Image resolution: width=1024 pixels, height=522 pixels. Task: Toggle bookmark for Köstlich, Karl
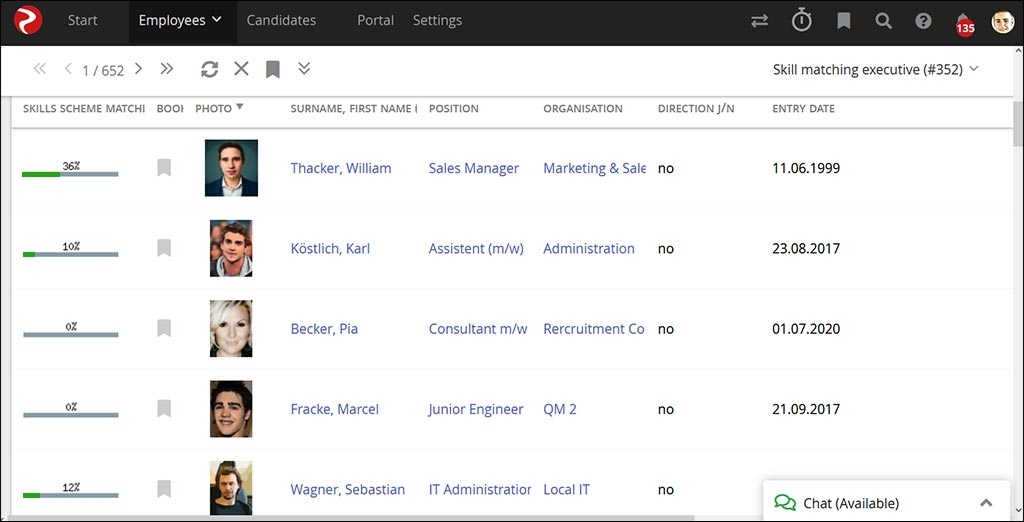coord(164,248)
